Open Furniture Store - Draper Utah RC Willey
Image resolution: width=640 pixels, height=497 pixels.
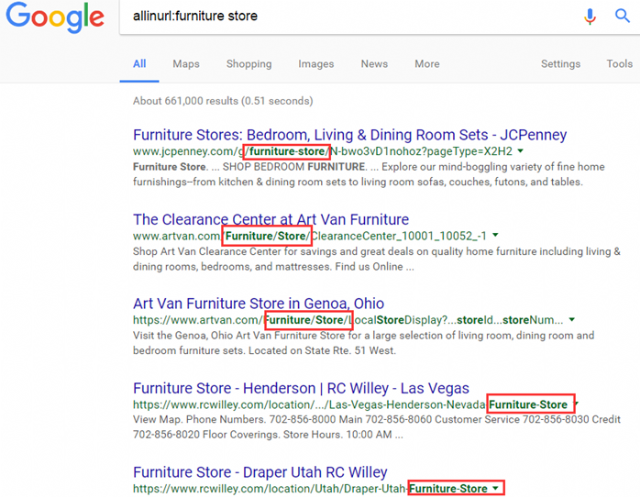pyautogui.click(x=260, y=473)
